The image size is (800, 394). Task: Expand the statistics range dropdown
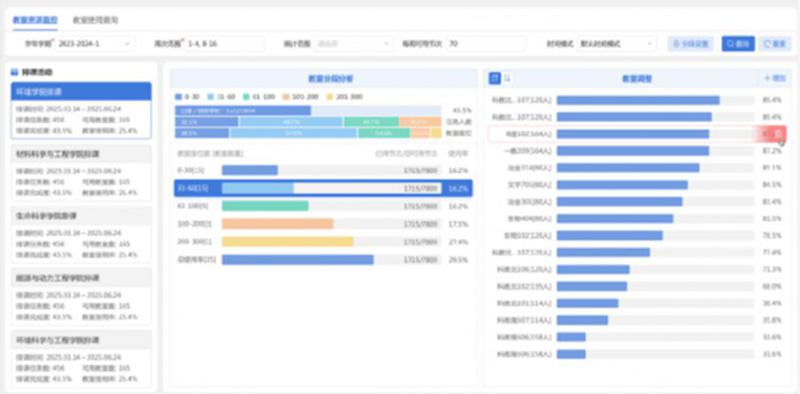(x=354, y=44)
